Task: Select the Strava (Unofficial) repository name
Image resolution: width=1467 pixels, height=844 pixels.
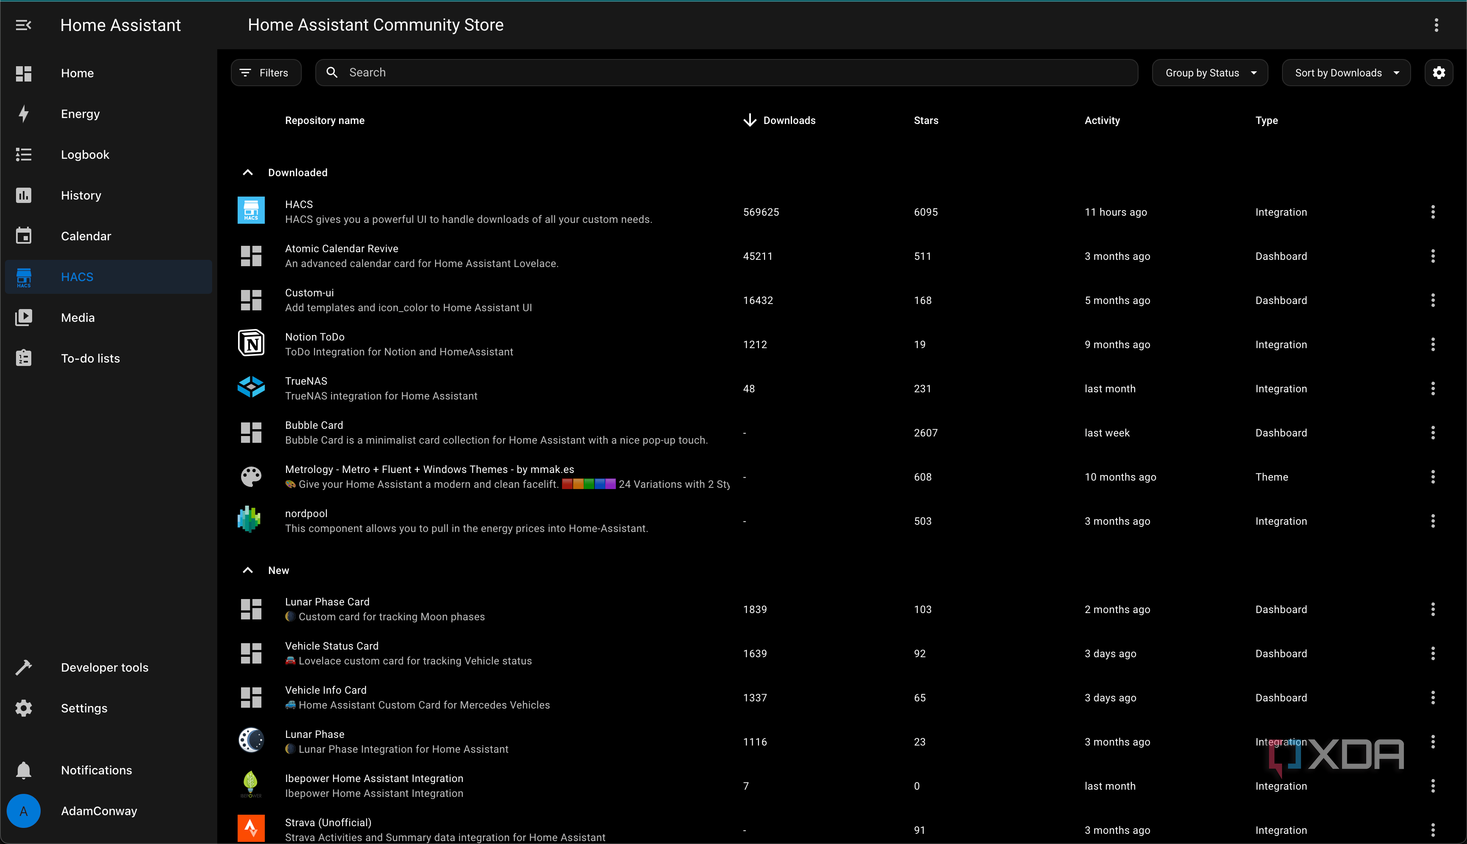Action: [x=328, y=823]
